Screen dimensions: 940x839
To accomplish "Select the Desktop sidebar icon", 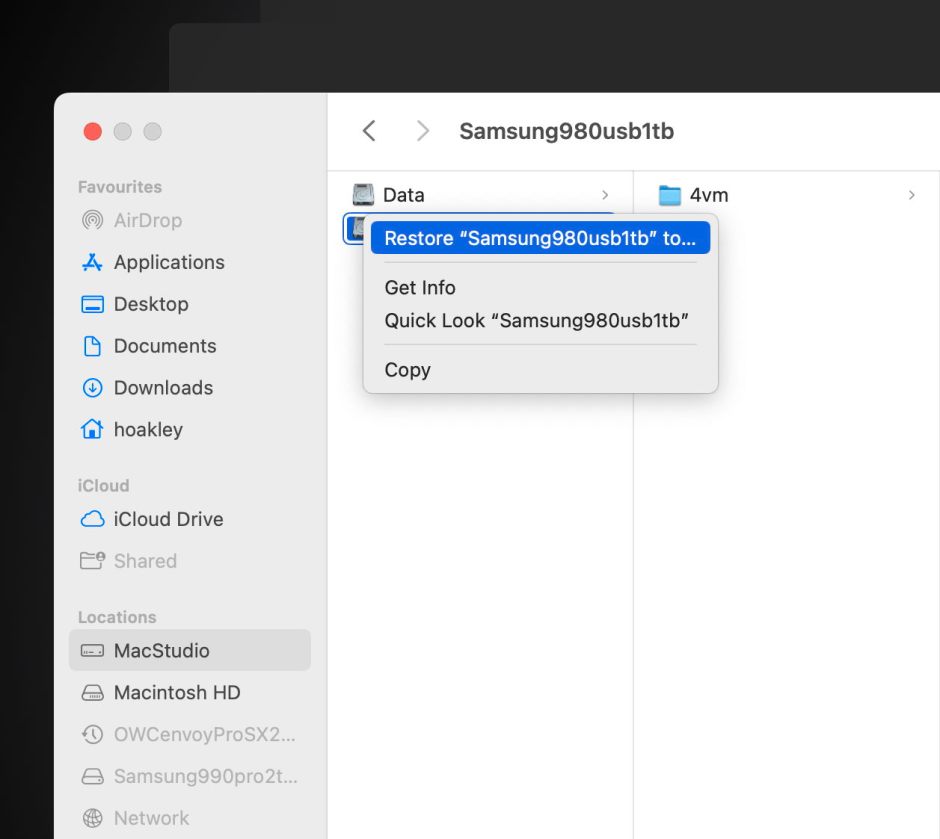I will coord(92,304).
